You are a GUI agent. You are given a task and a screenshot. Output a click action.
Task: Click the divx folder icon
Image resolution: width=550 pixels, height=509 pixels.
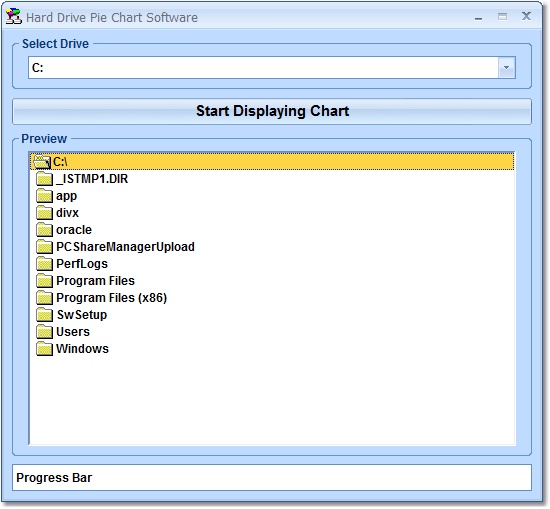[x=44, y=213]
